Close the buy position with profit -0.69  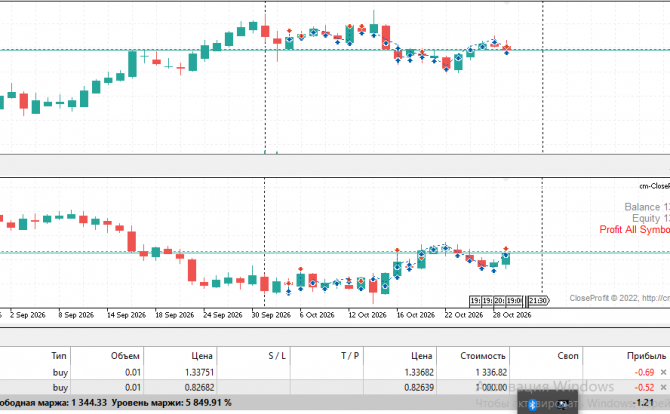663,373
